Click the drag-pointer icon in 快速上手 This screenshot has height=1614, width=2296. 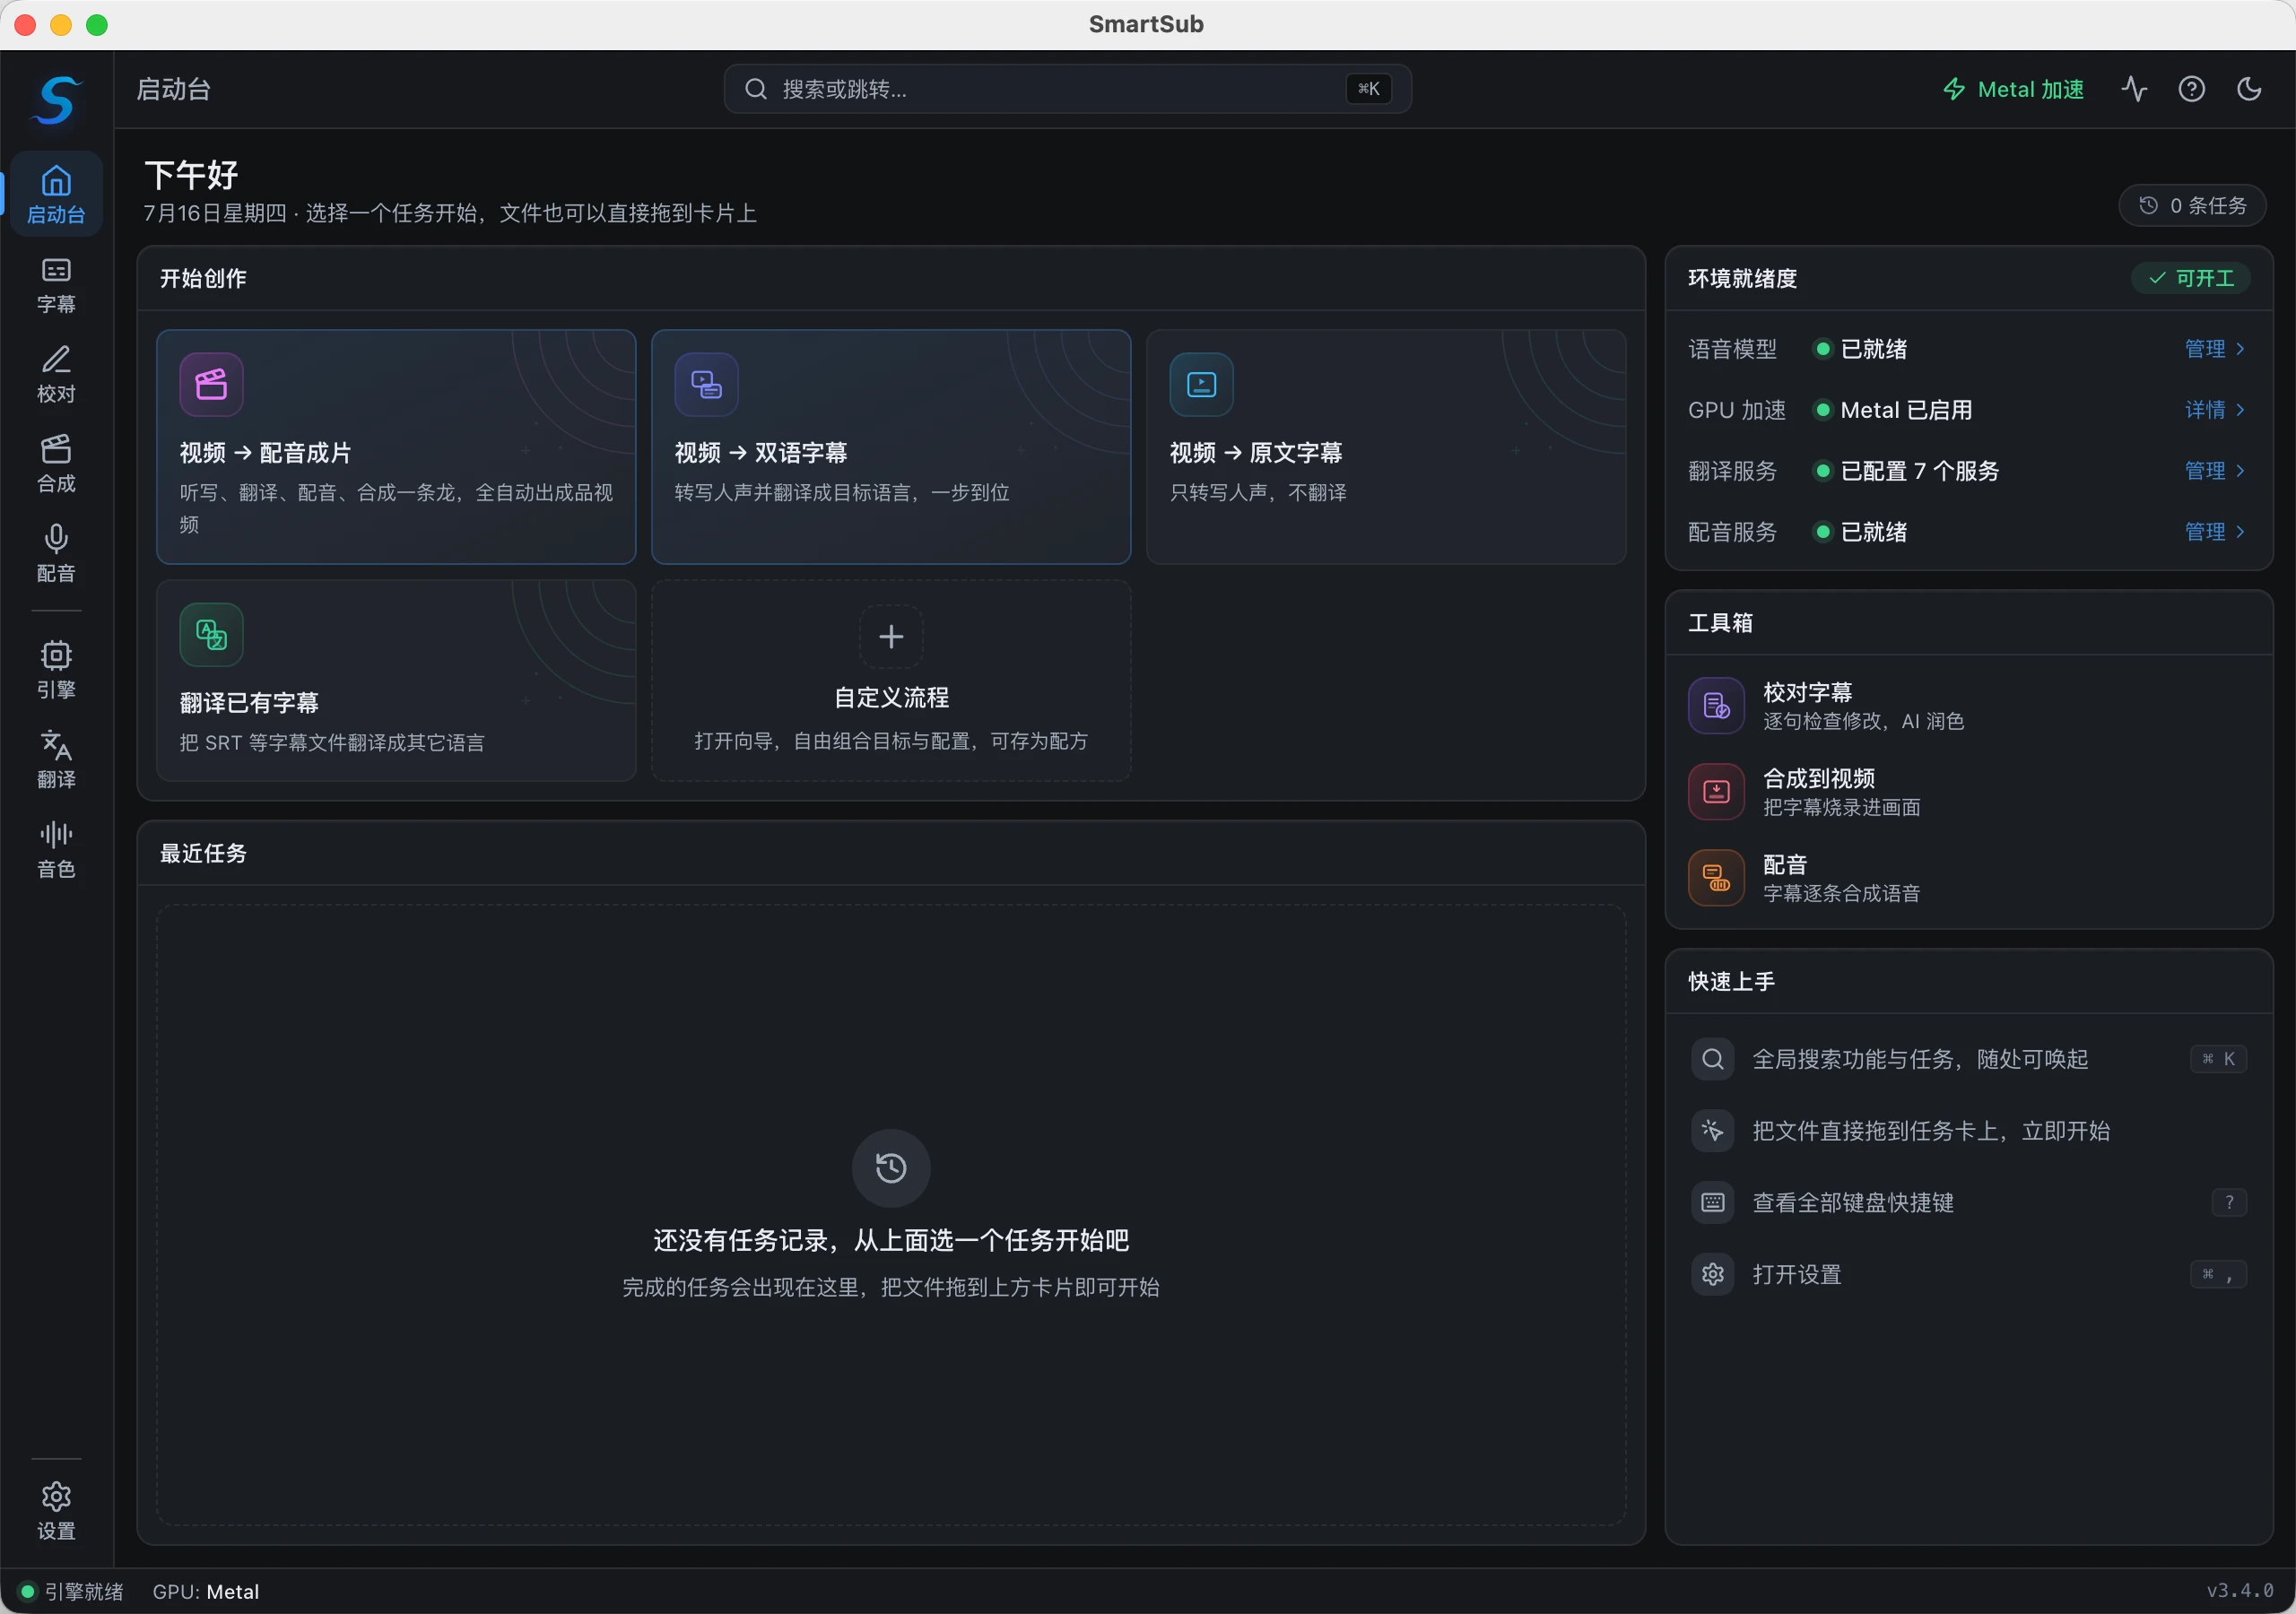point(1712,1131)
